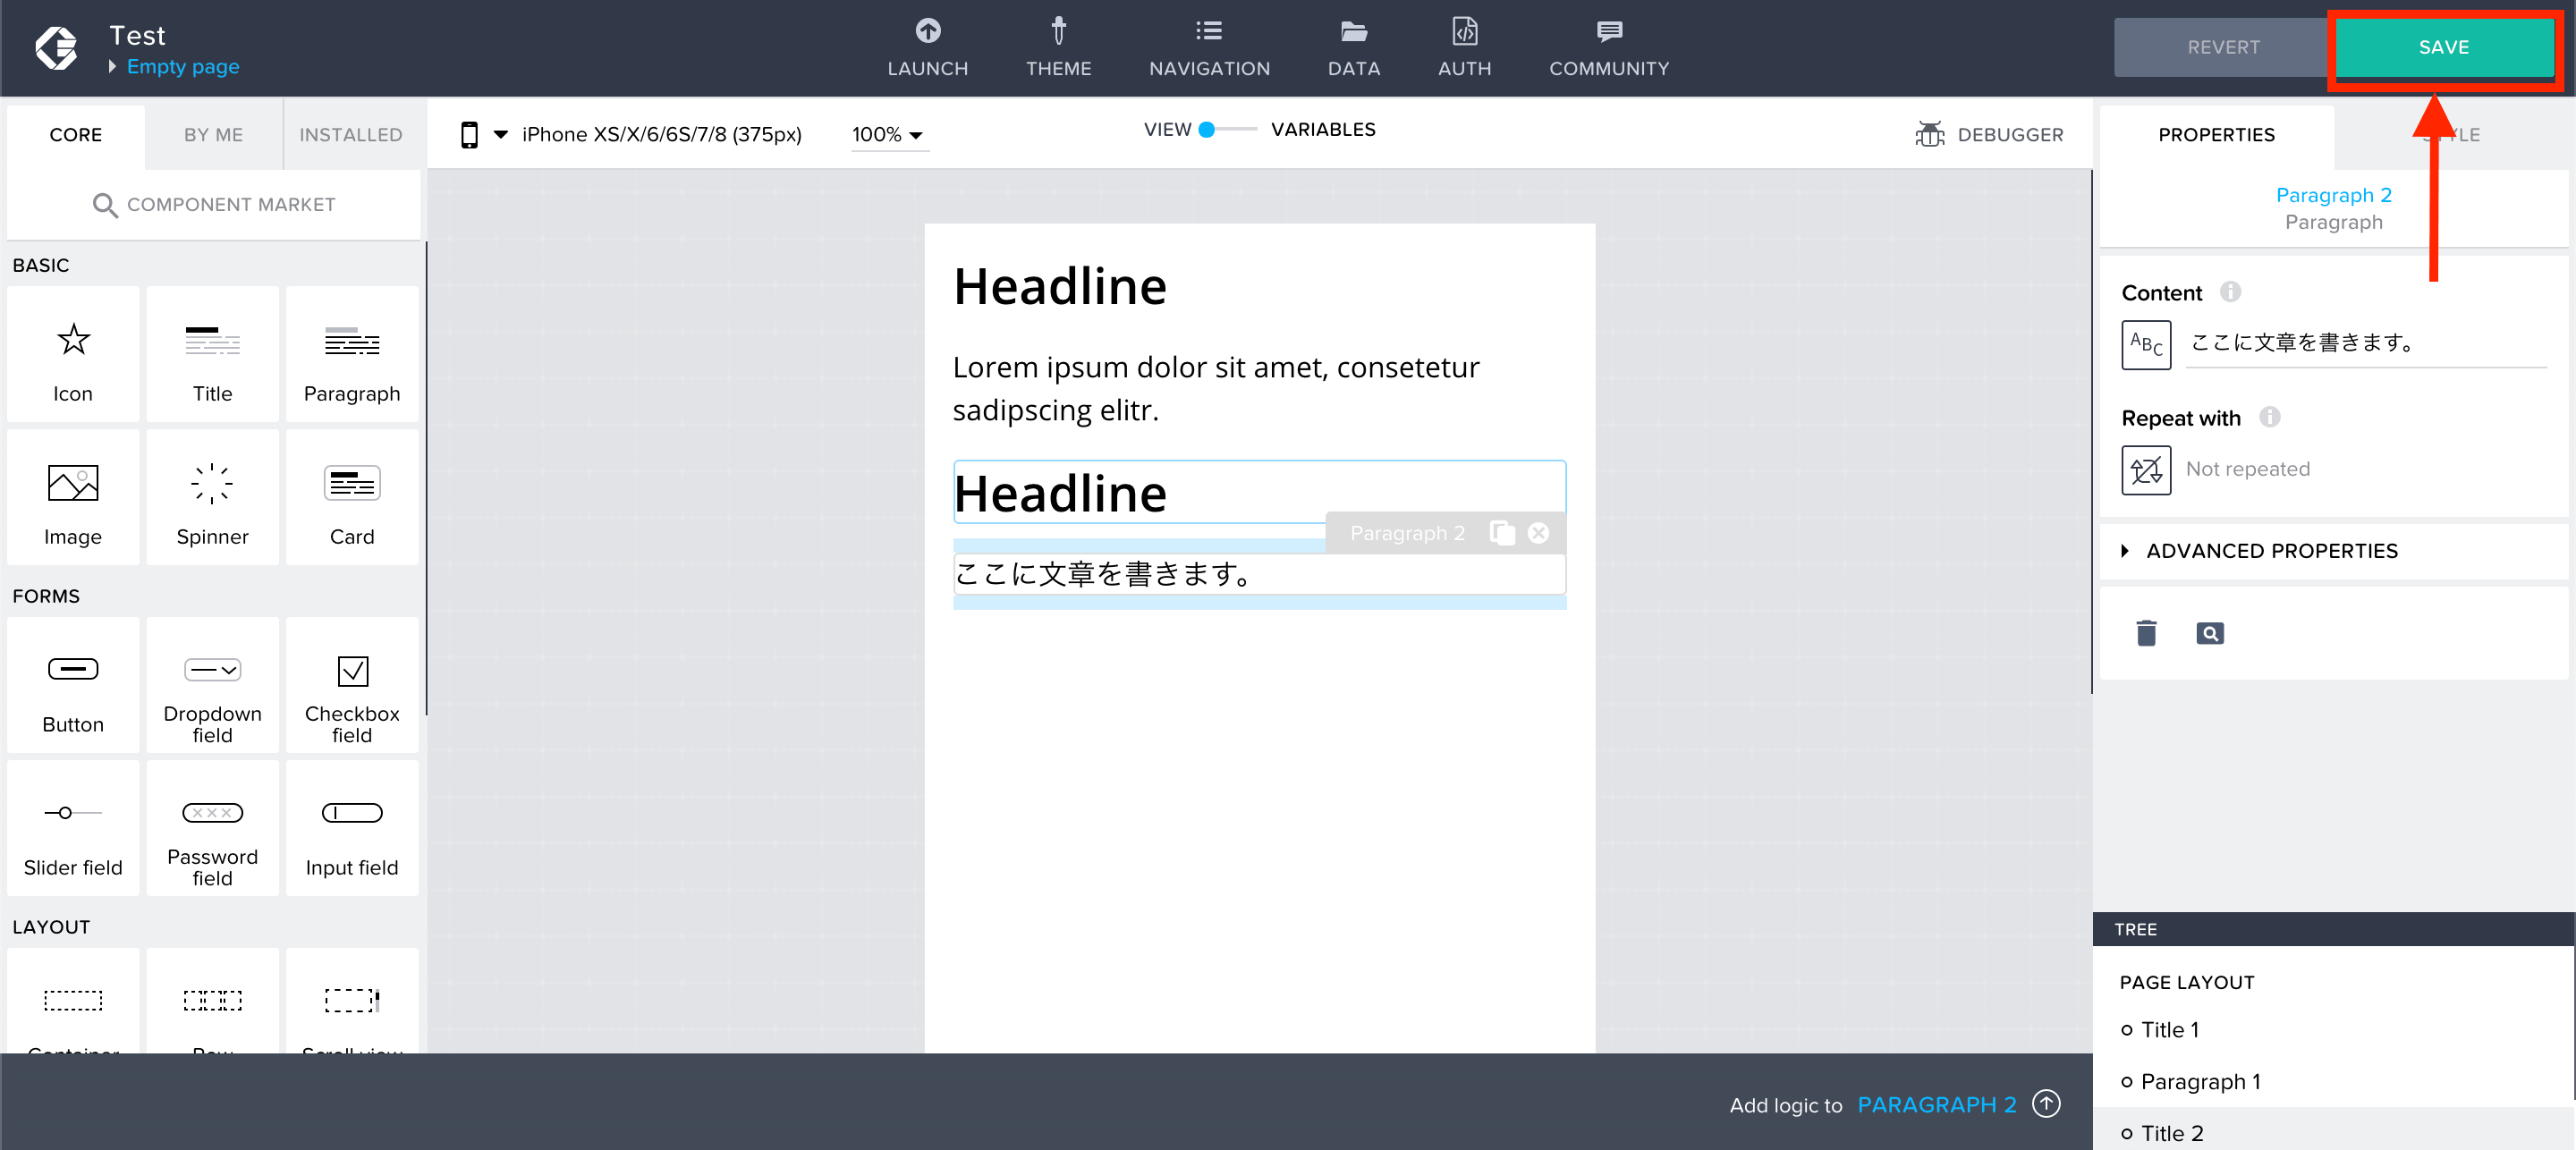Open the Navigation settings
Image resolution: width=2576 pixels, height=1150 pixels.
pos(1209,47)
